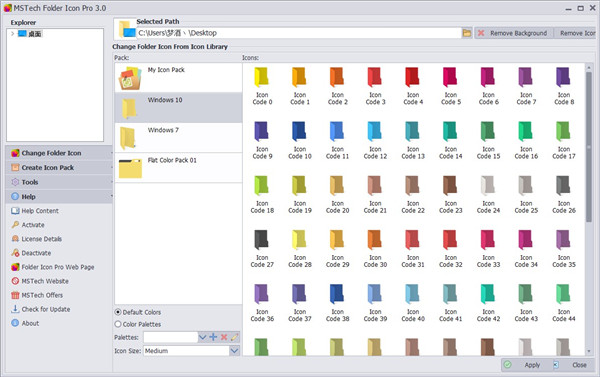Add a new palette with plus icon
Screen dimensions: 600x377
[213, 337]
